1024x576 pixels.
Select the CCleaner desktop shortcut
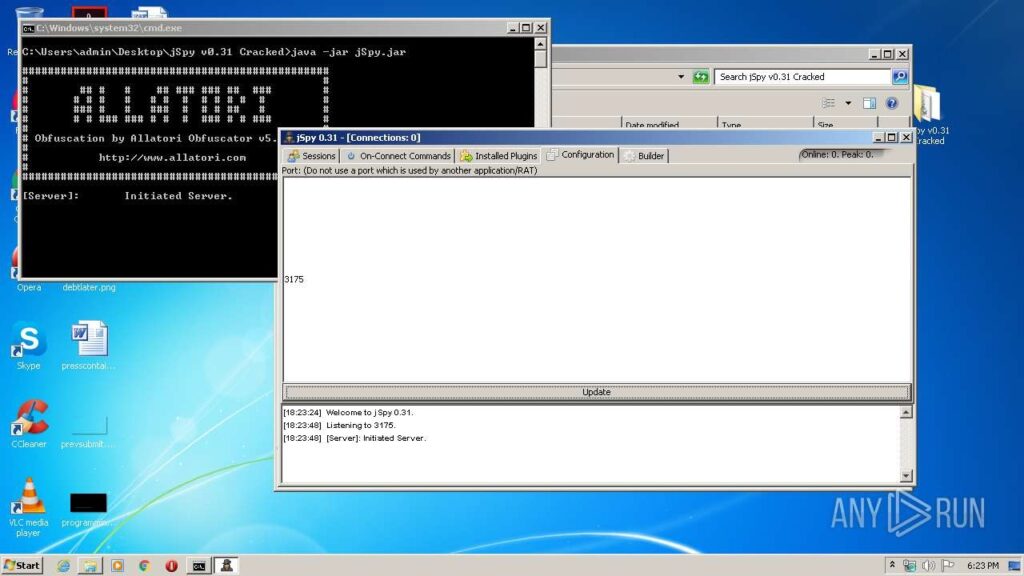click(x=29, y=424)
